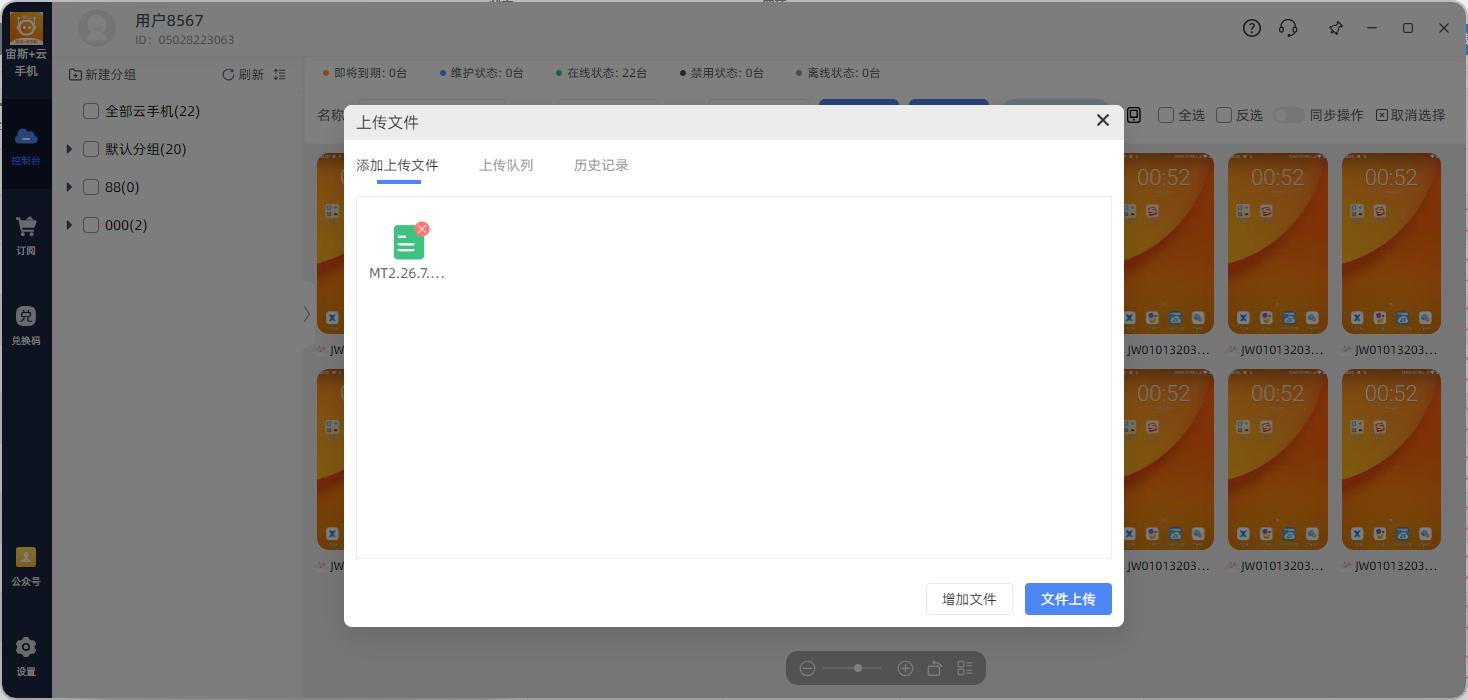This screenshot has height=700, width=1468.
Task: Click the pin window icon
Action: 1336,28
